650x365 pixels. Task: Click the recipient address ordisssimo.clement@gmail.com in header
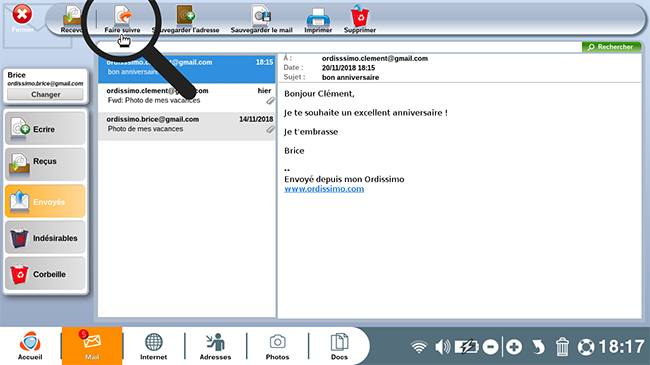click(375, 58)
